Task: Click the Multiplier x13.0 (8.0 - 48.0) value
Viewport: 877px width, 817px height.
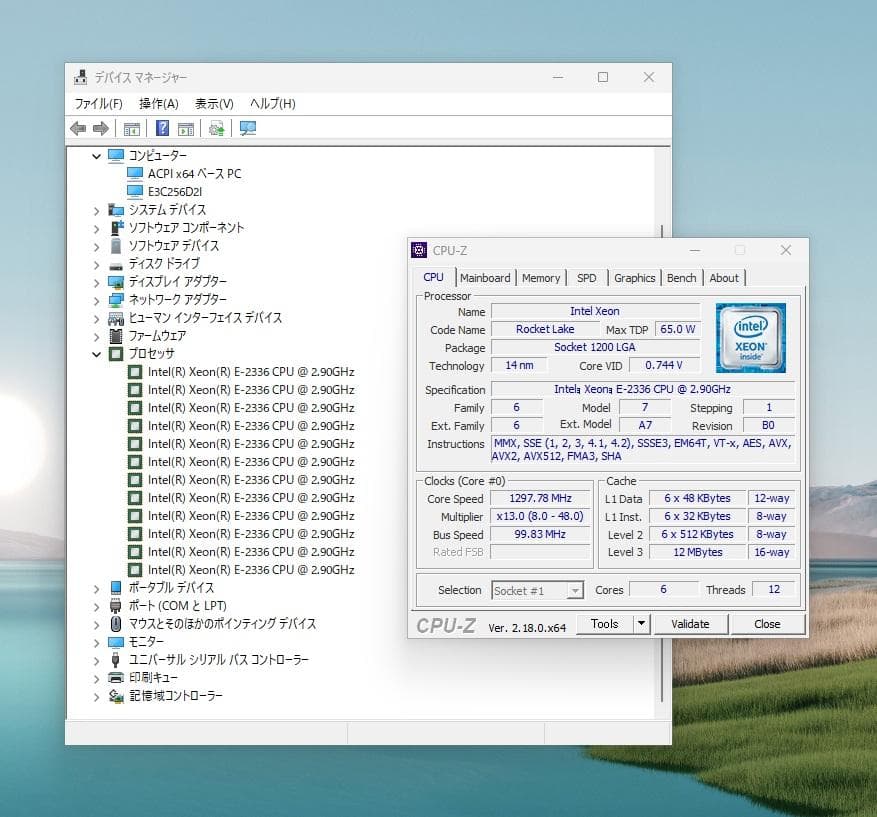Action: tap(540, 516)
